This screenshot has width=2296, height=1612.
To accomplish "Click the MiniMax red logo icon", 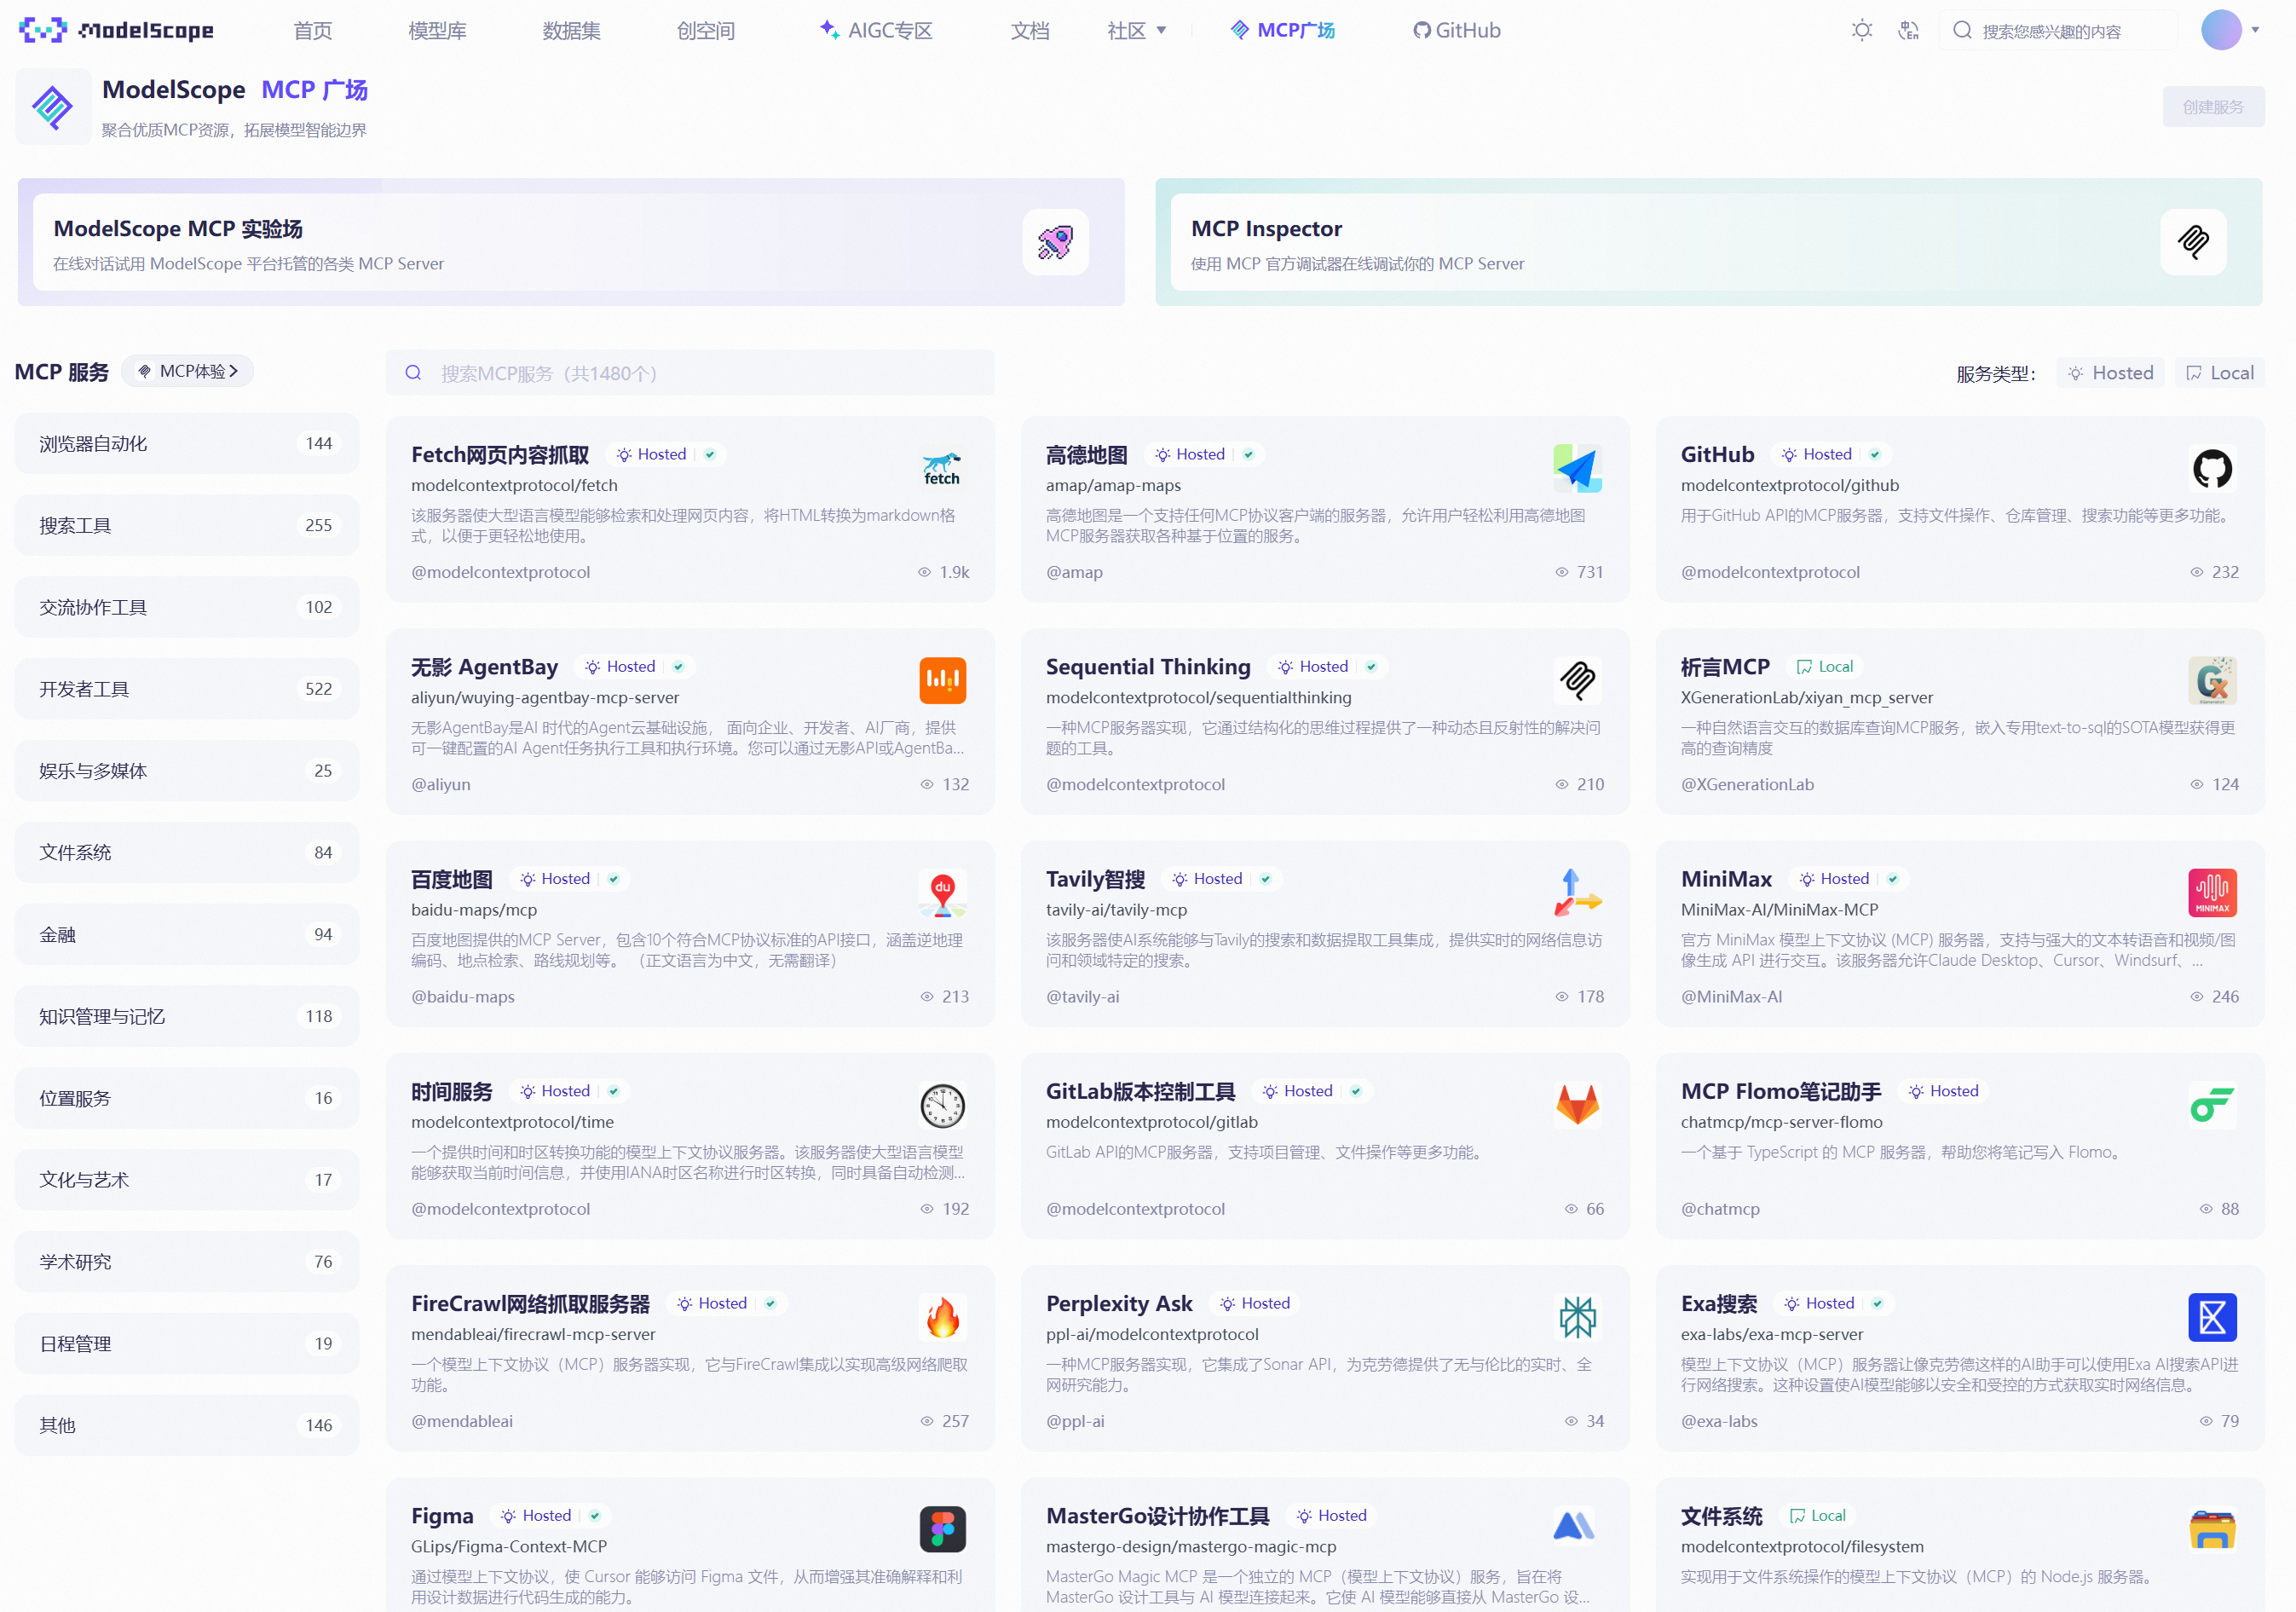I will [x=2211, y=892].
